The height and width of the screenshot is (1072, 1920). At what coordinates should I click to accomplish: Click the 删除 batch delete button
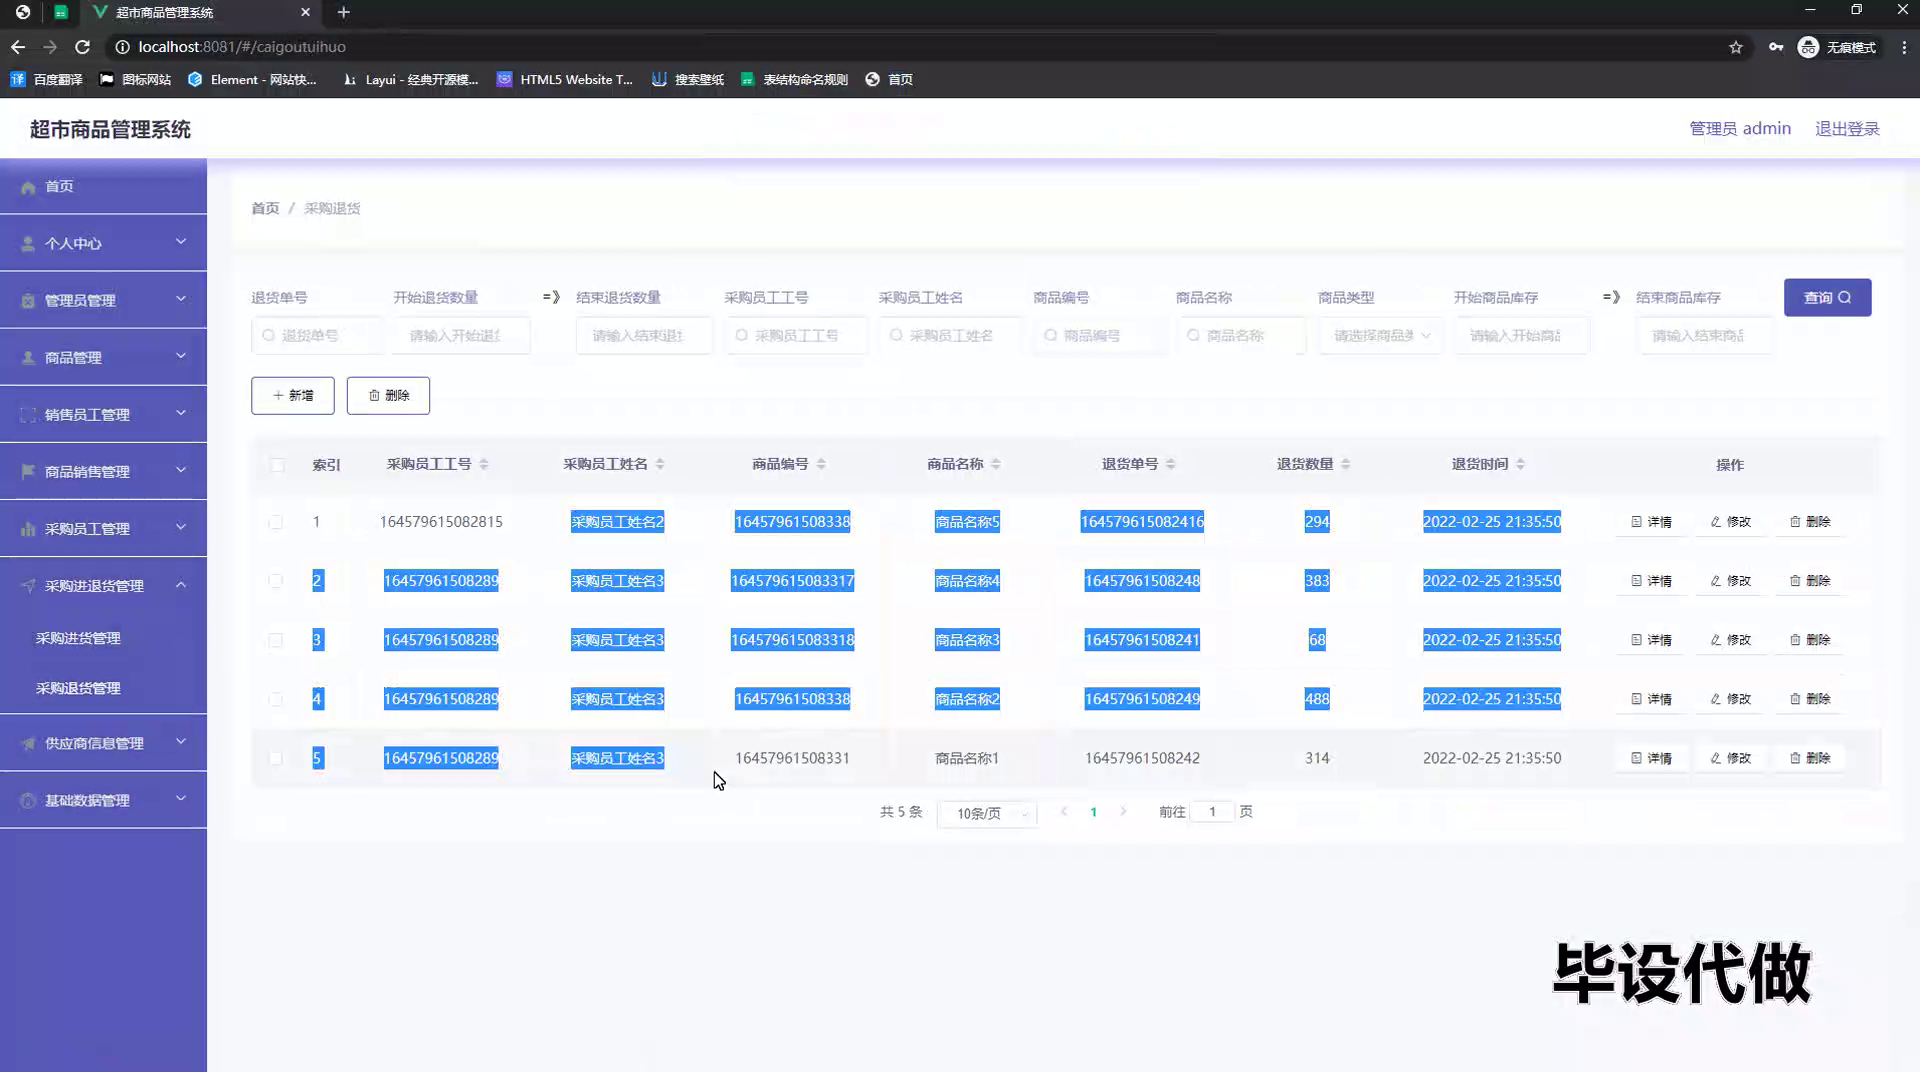[388, 395]
